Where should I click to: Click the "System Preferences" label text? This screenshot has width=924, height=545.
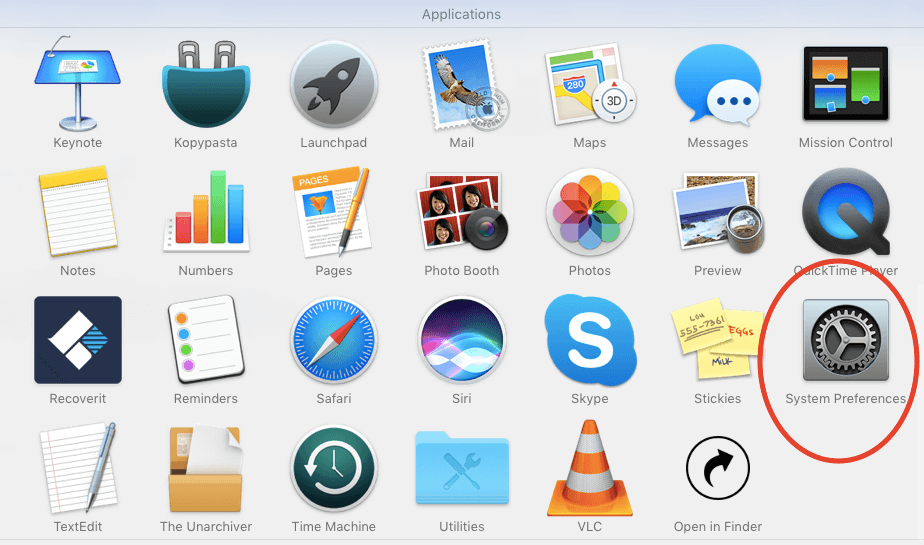pyautogui.click(x=846, y=398)
